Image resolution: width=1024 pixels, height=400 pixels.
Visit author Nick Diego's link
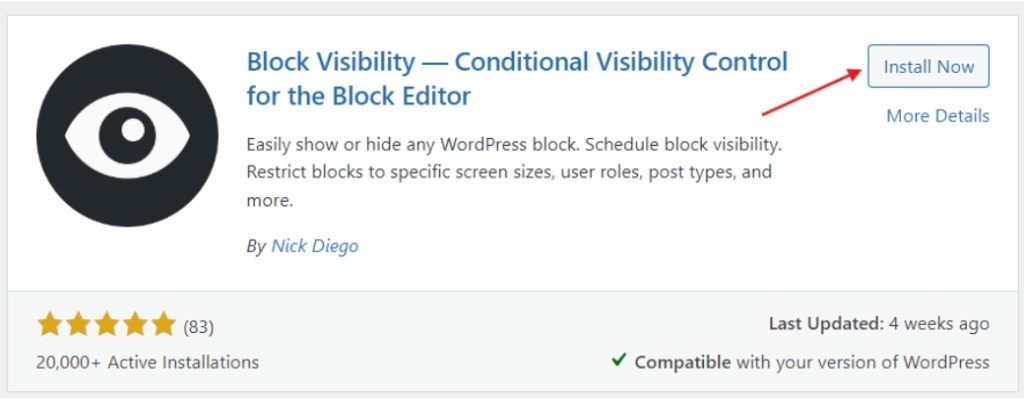coord(314,246)
